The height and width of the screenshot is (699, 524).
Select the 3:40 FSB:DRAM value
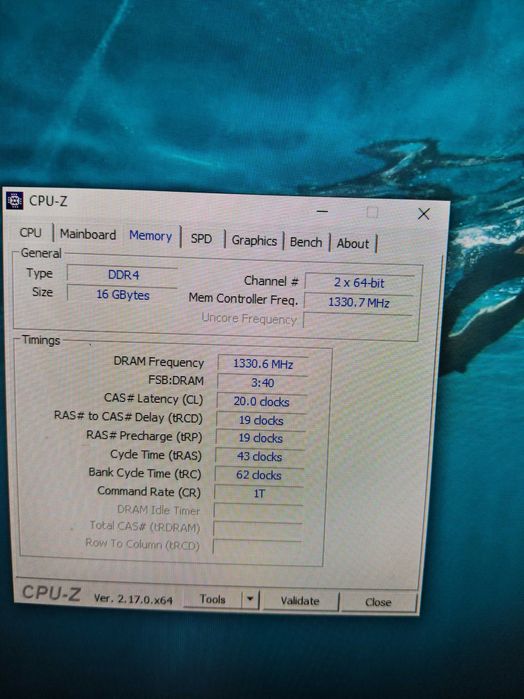(262, 383)
